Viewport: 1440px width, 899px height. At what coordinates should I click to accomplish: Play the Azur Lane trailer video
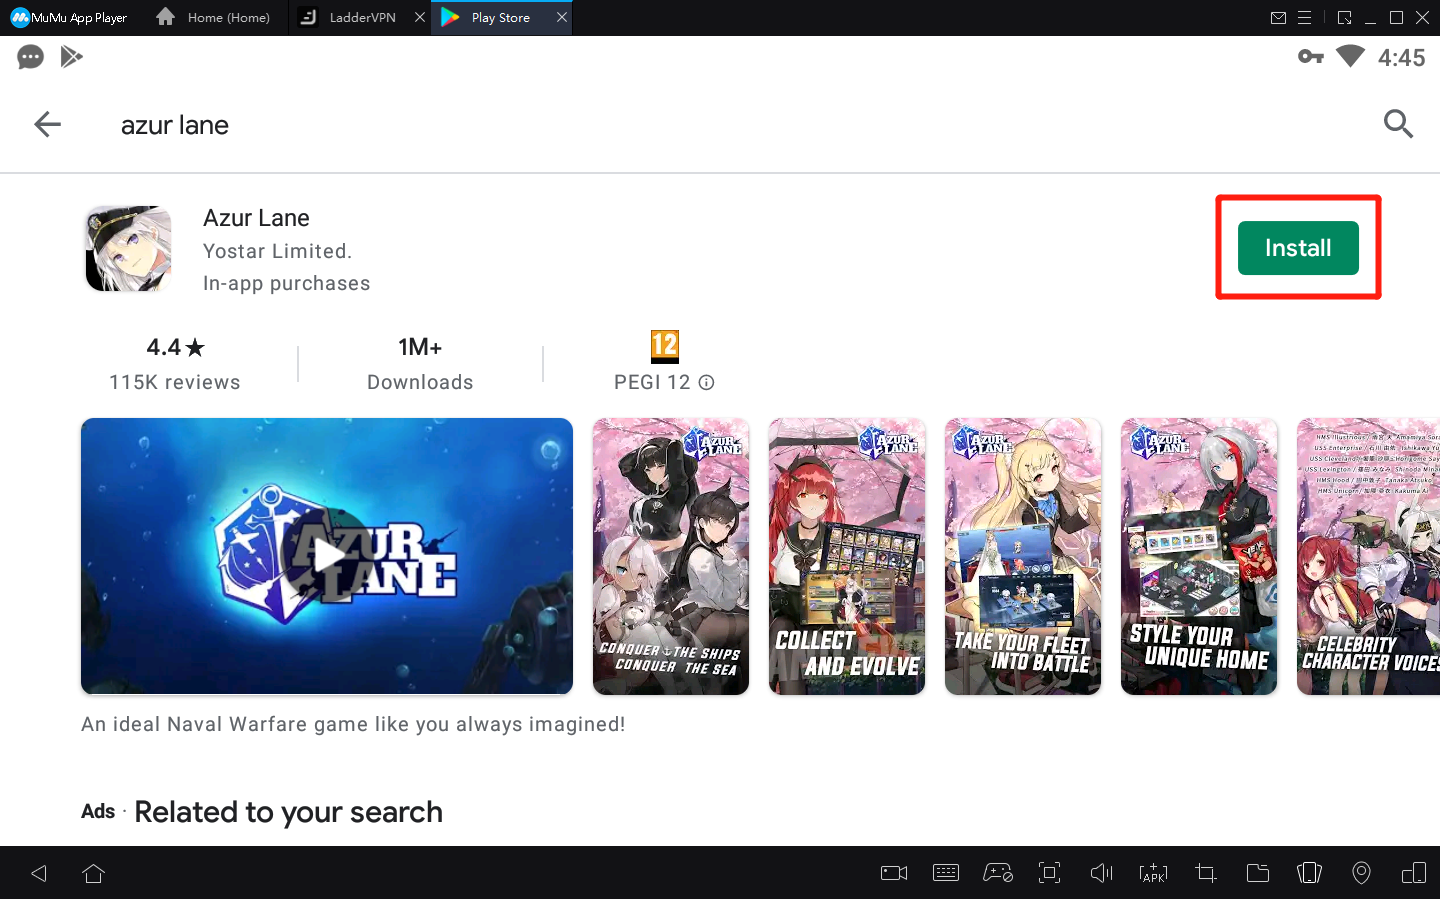pyautogui.click(x=327, y=556)
